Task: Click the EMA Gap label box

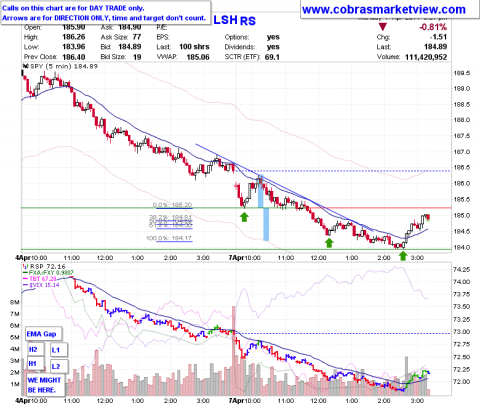Action: click(41, 334)
